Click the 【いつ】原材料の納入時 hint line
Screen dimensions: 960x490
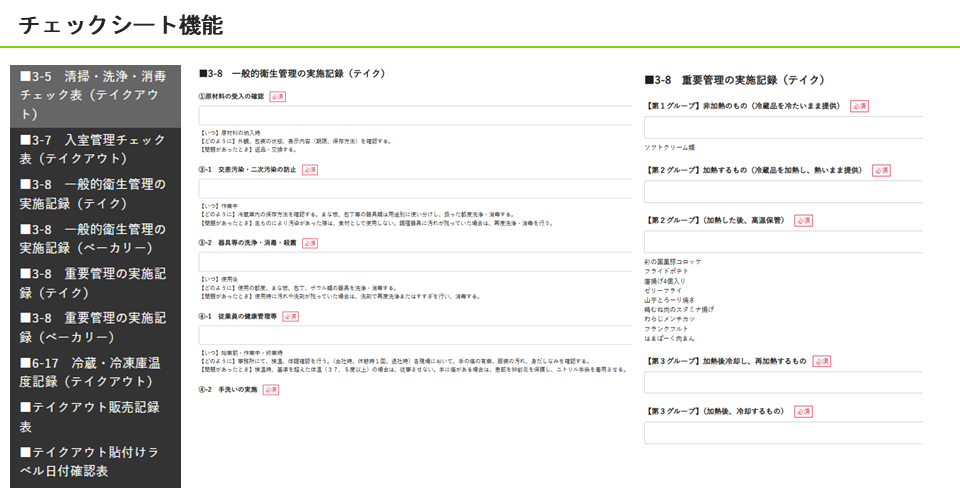[231, 132]
